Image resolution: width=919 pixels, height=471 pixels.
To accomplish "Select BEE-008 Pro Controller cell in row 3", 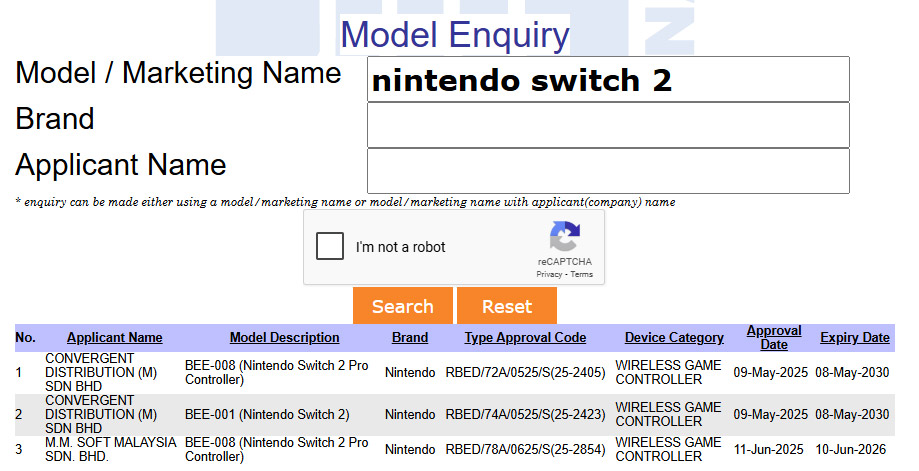I will click(x=277, y=449).
